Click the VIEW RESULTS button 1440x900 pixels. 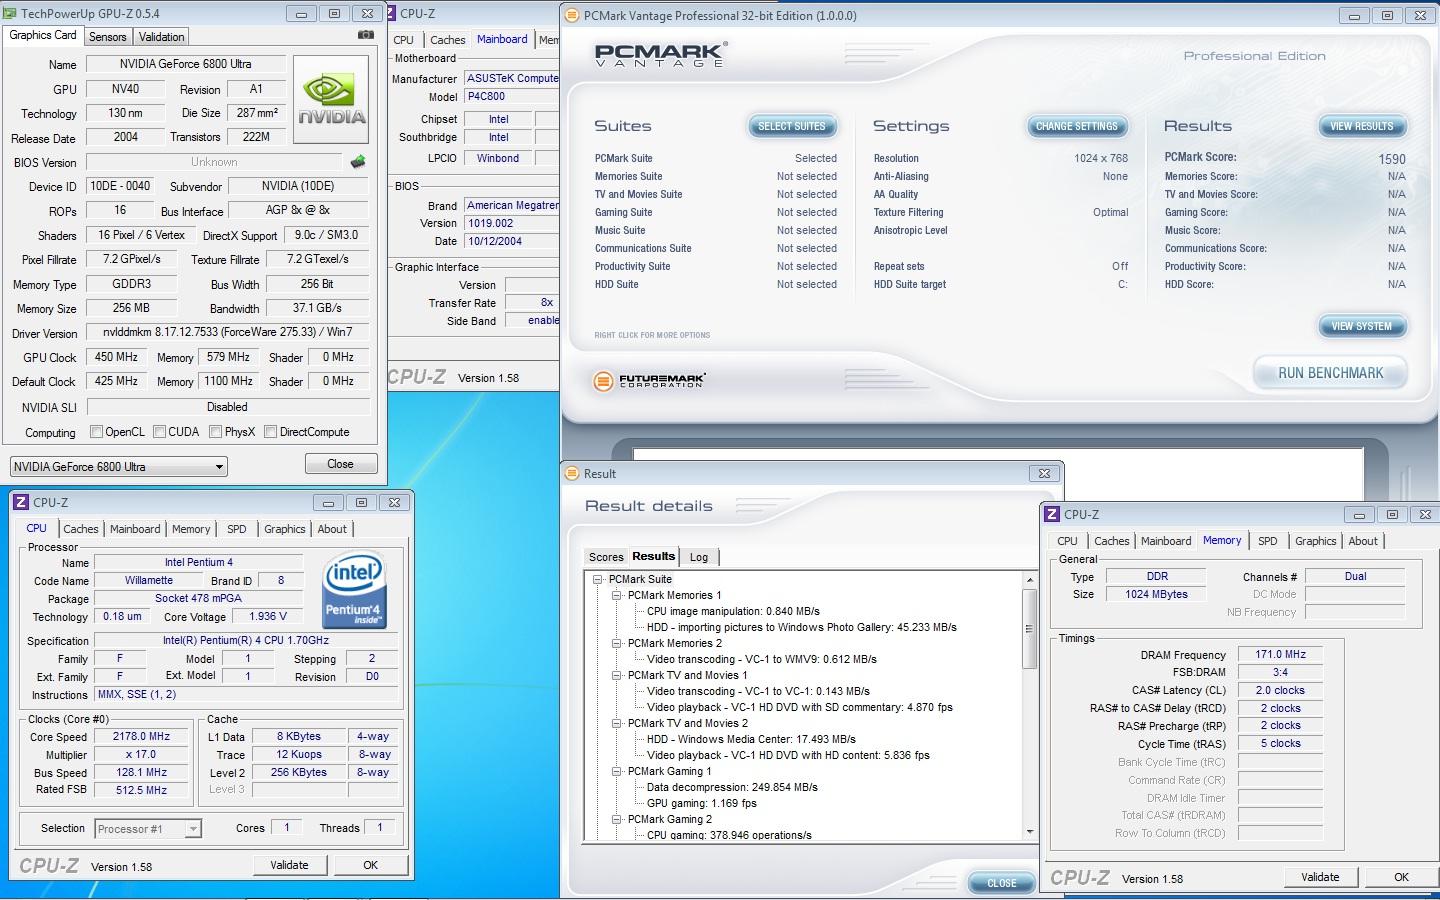pos(1361,126)
